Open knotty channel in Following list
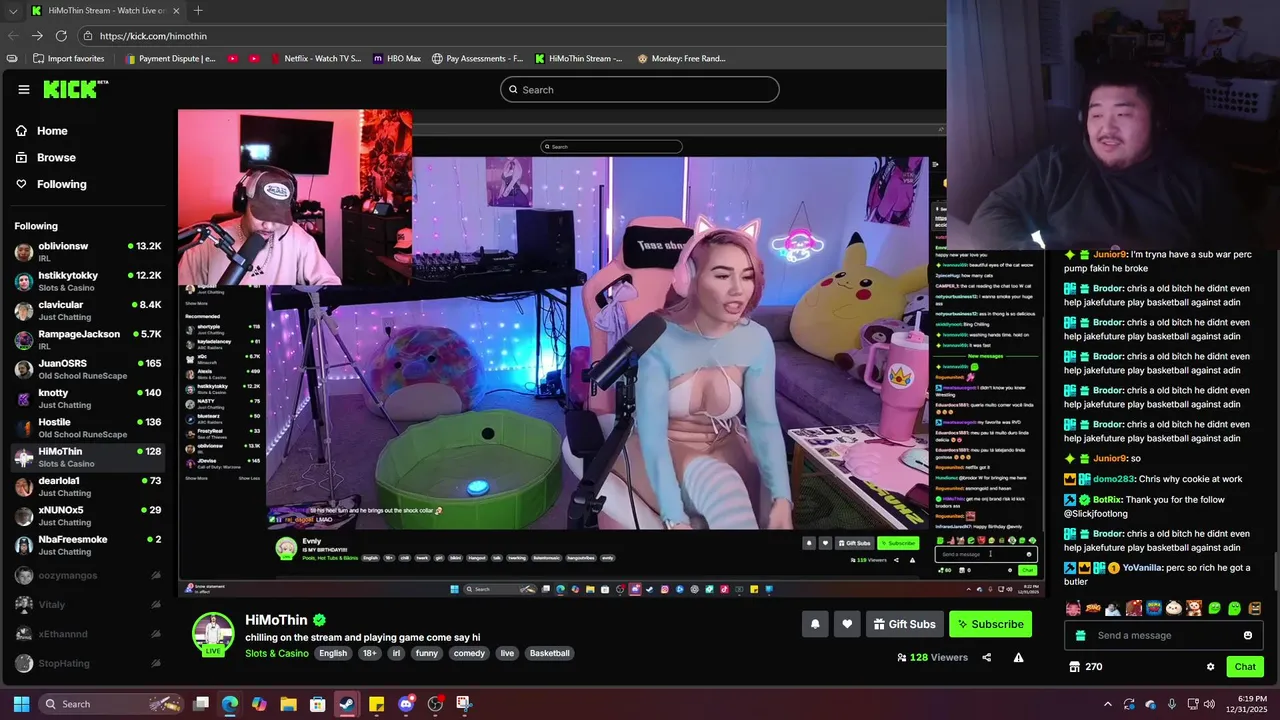This screenshot has width=1280, height=720. point(88,399)
